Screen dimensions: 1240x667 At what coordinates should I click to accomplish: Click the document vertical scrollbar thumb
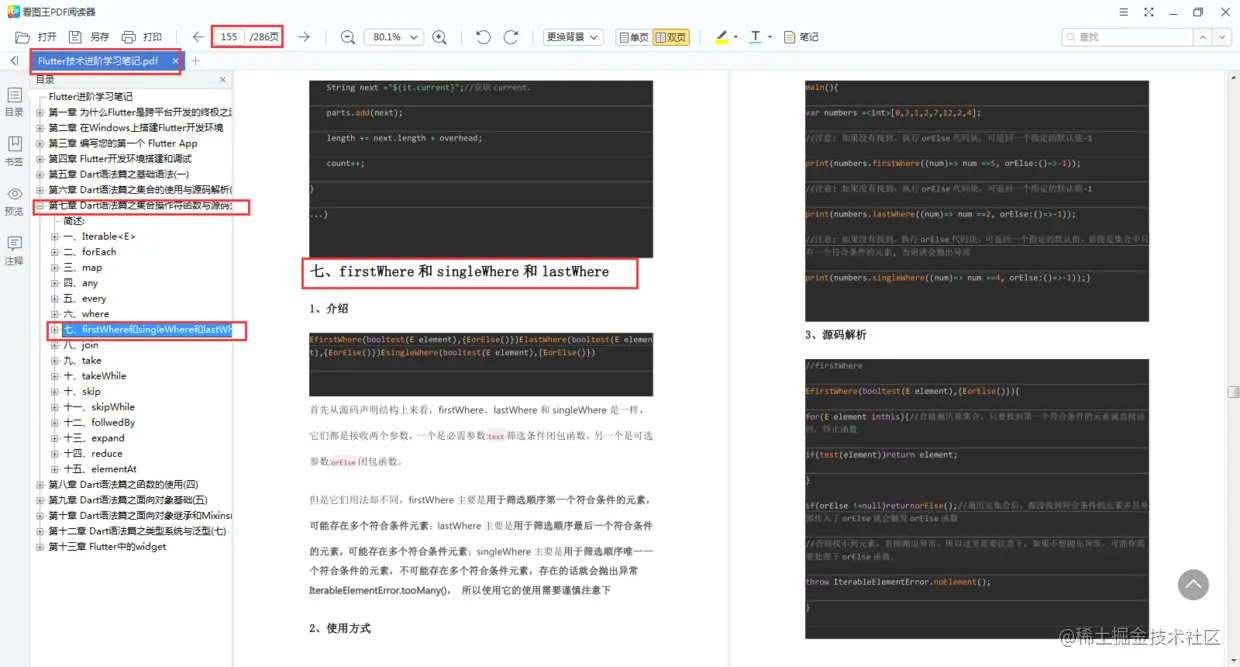1234,392
